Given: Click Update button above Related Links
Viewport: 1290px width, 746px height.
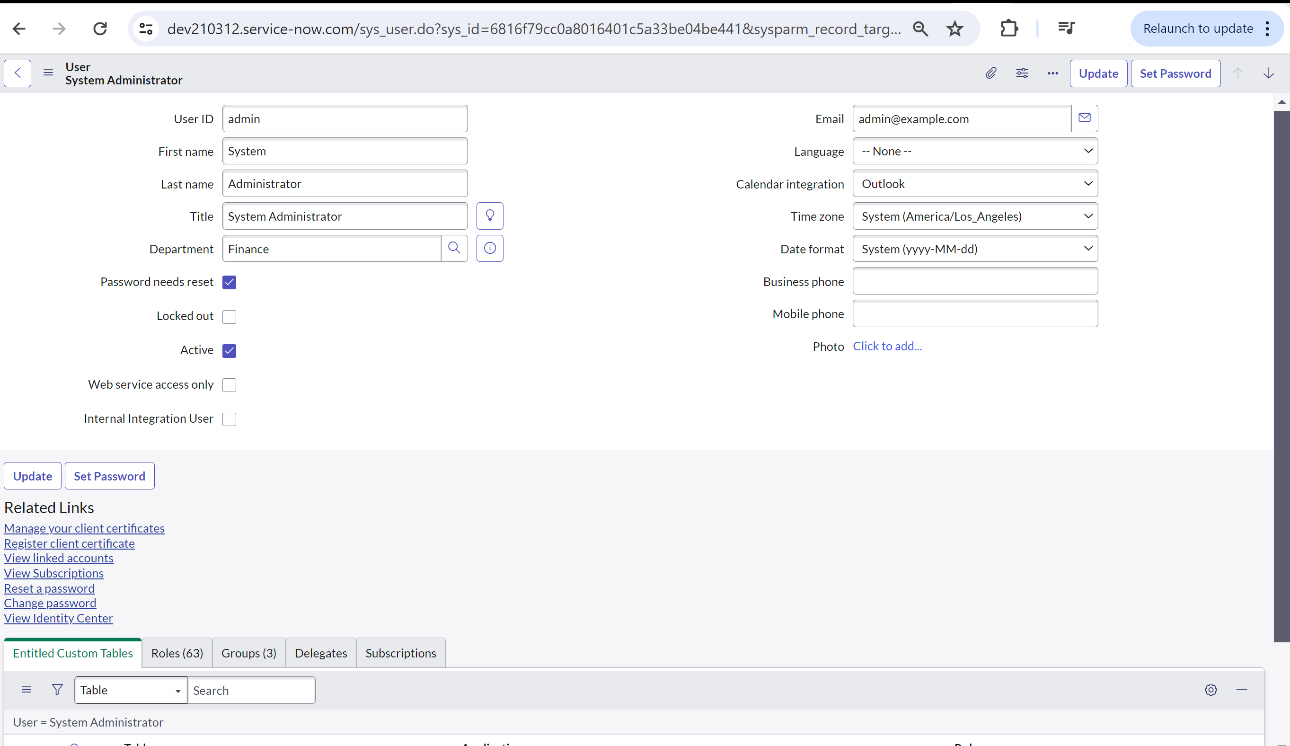Looking at the screenshot, I should click(33, 476).
